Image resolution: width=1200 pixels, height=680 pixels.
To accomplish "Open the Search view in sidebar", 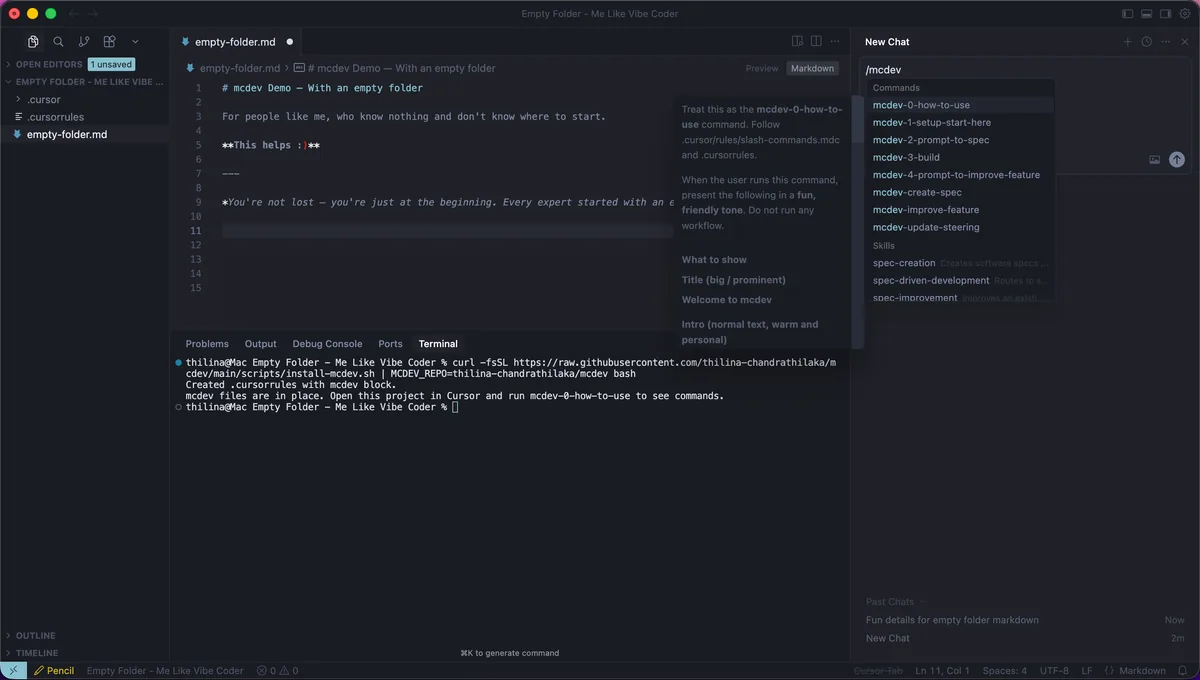I will (58, 42).
